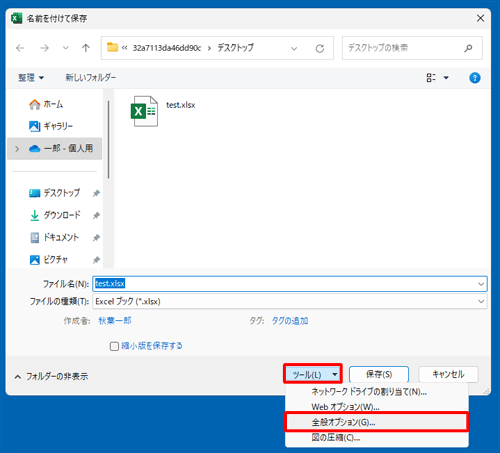The image size is (500, 453).
Task: Open デスクトップ in quick access
Action: tap(55, 193)
